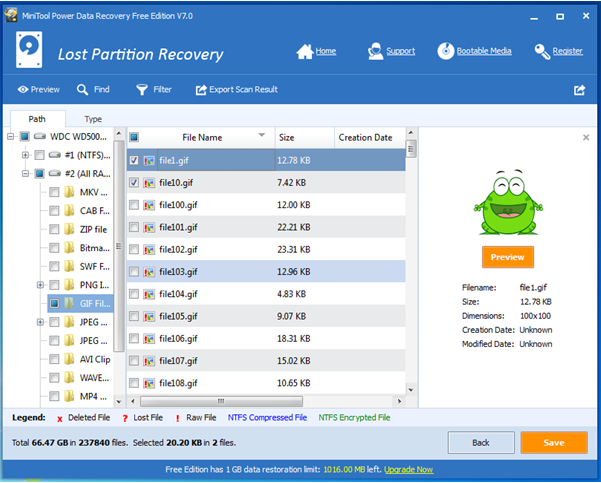Select the CAB Files folder
601x483 pixels.
tap(95, 211)
